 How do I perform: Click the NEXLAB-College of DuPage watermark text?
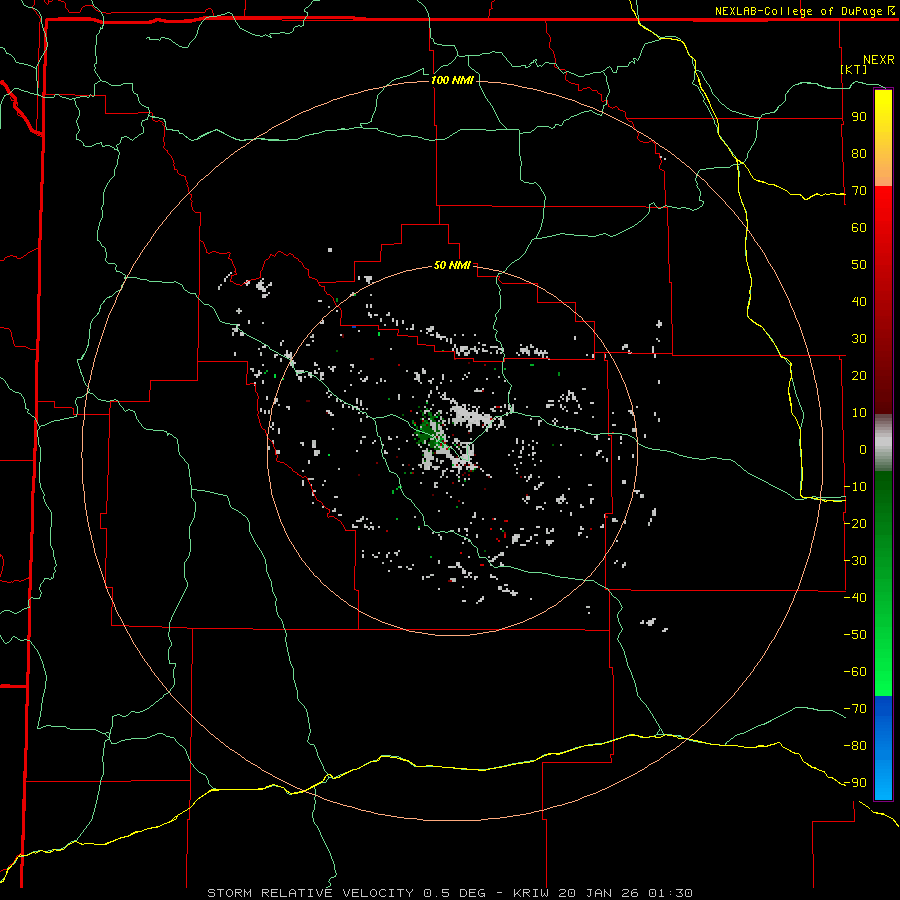pos(804,11)
